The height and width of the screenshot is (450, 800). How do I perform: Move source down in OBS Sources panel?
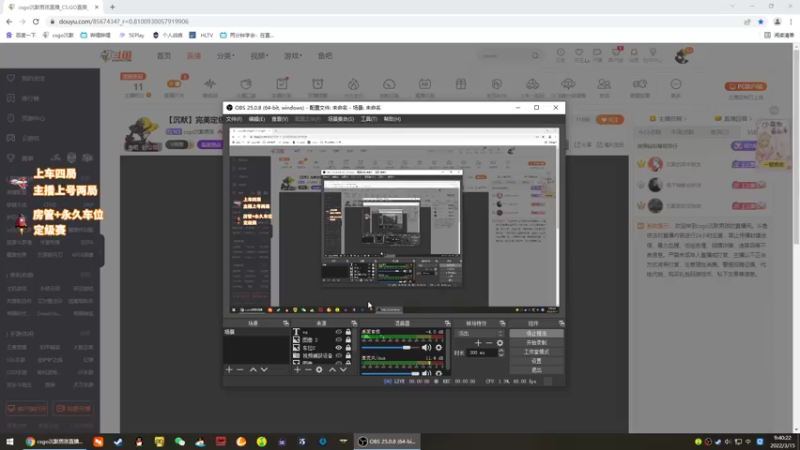click(x=343, y=369)
